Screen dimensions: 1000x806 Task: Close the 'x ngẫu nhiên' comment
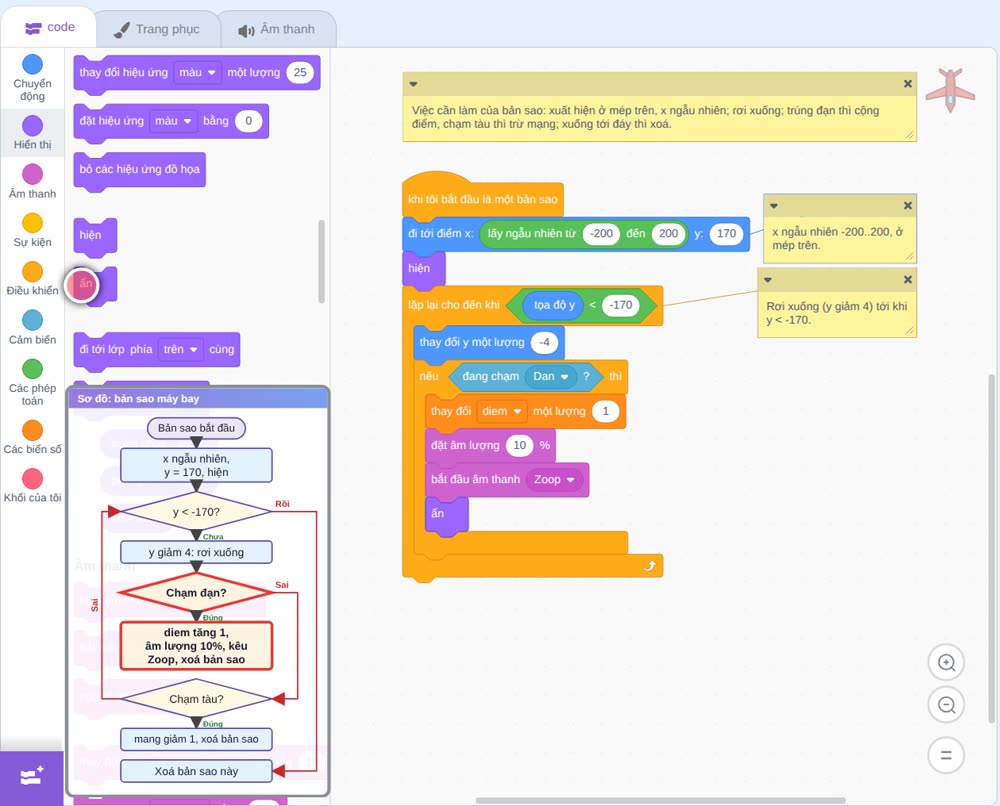[908, 205]
